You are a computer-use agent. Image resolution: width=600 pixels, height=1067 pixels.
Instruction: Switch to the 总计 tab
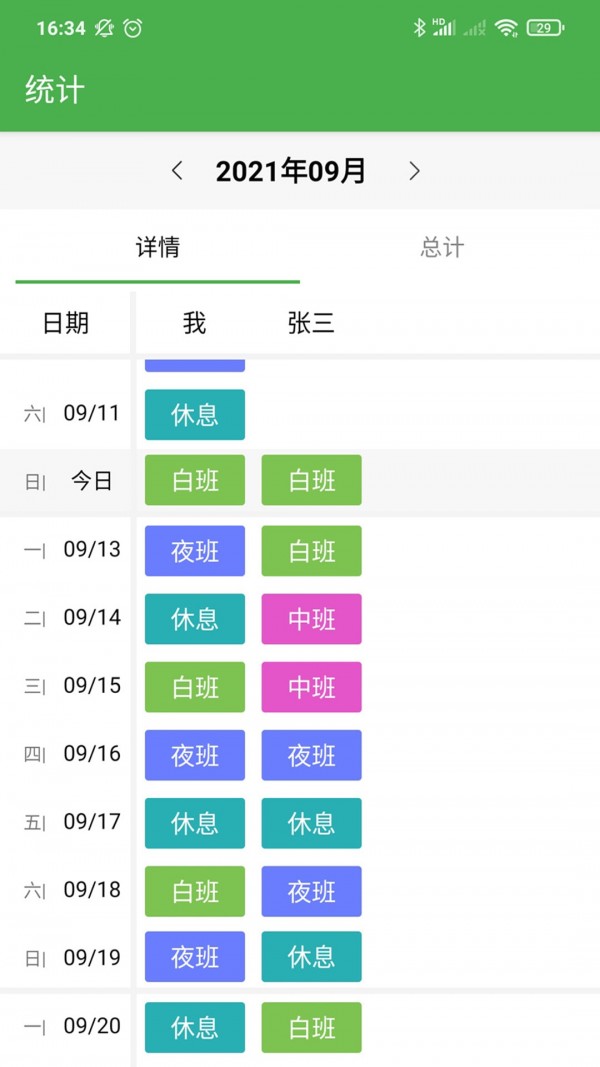click(x=441, y=248)
